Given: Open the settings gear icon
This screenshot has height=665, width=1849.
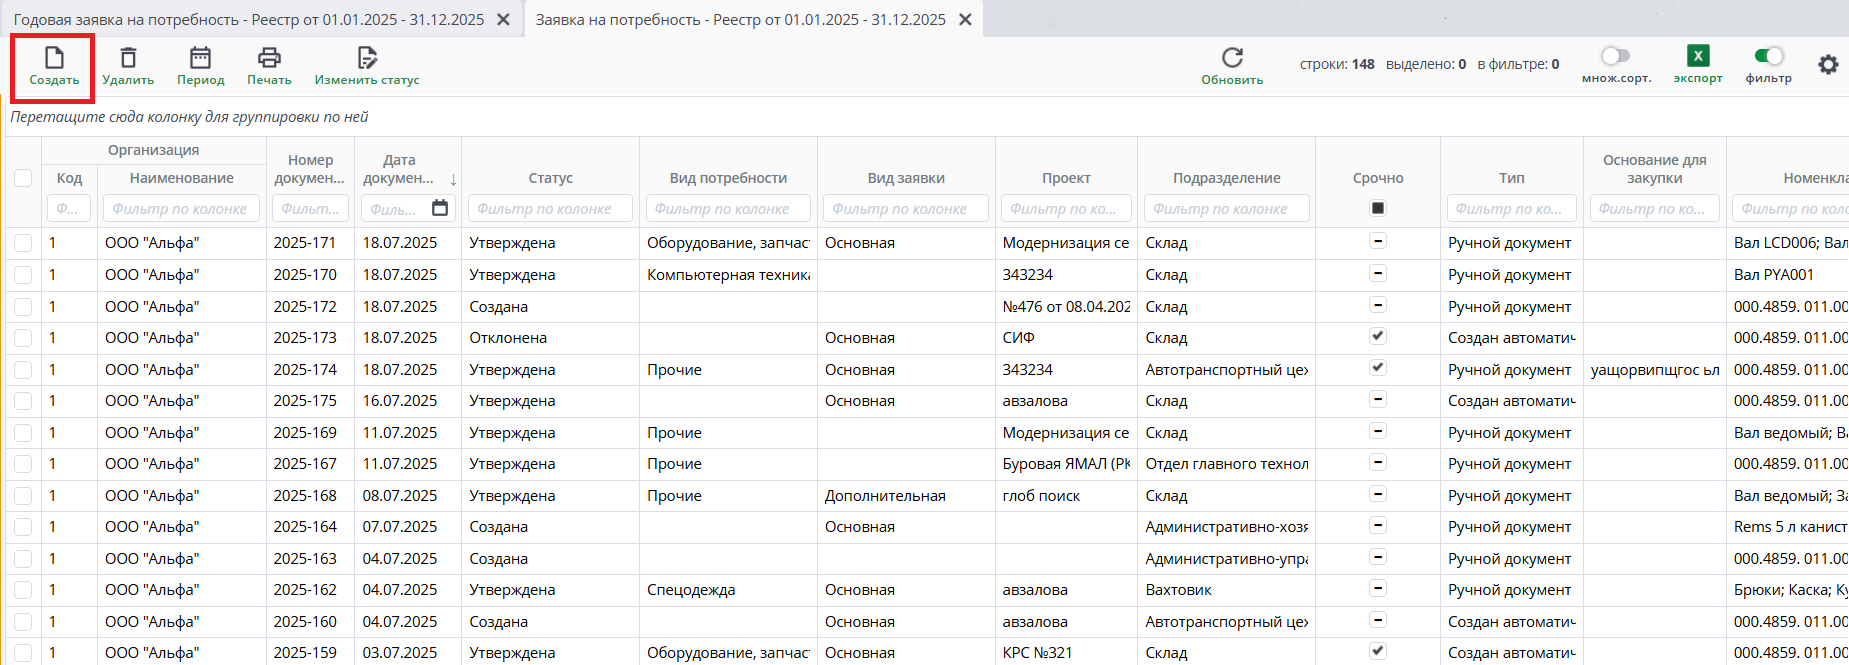Looking at the screenshot, I should click(x=1828, y=65).
